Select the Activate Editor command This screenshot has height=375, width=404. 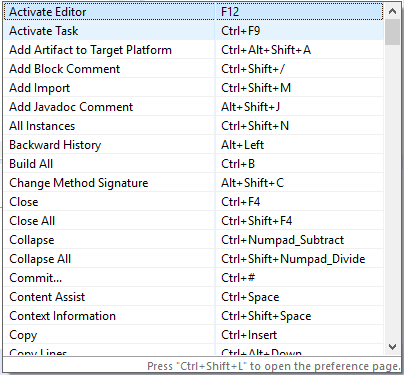point(193,12)
